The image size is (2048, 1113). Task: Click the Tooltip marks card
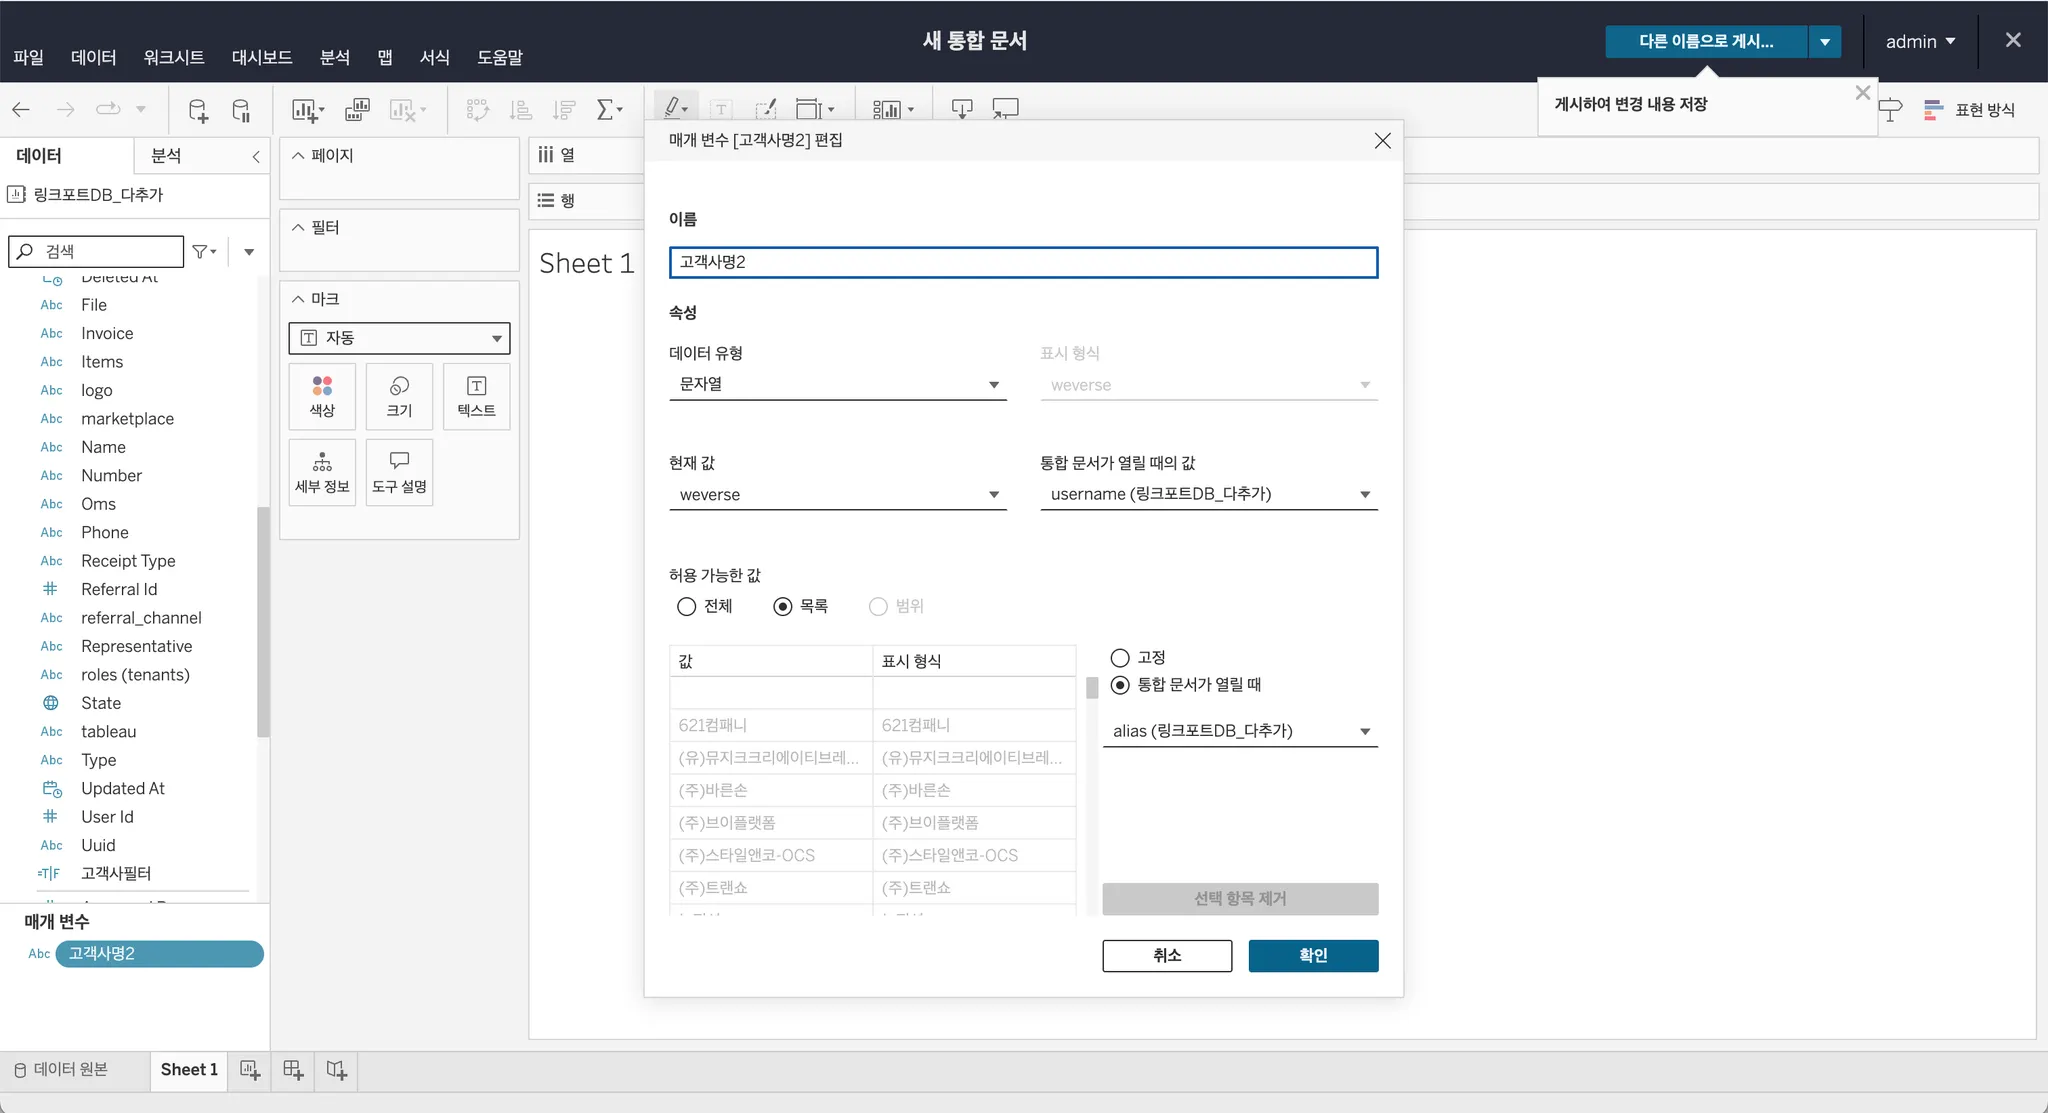pos(399,472)
